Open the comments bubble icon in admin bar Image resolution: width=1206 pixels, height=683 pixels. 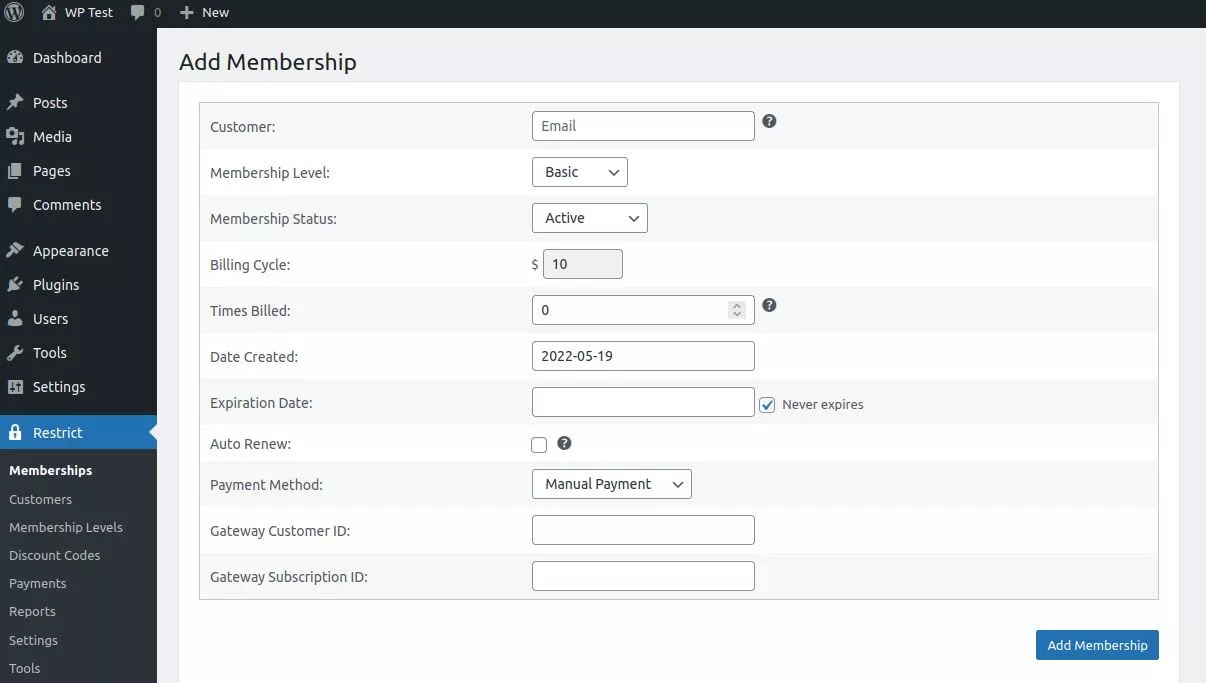pyautogui.click(x=137, y=13)
